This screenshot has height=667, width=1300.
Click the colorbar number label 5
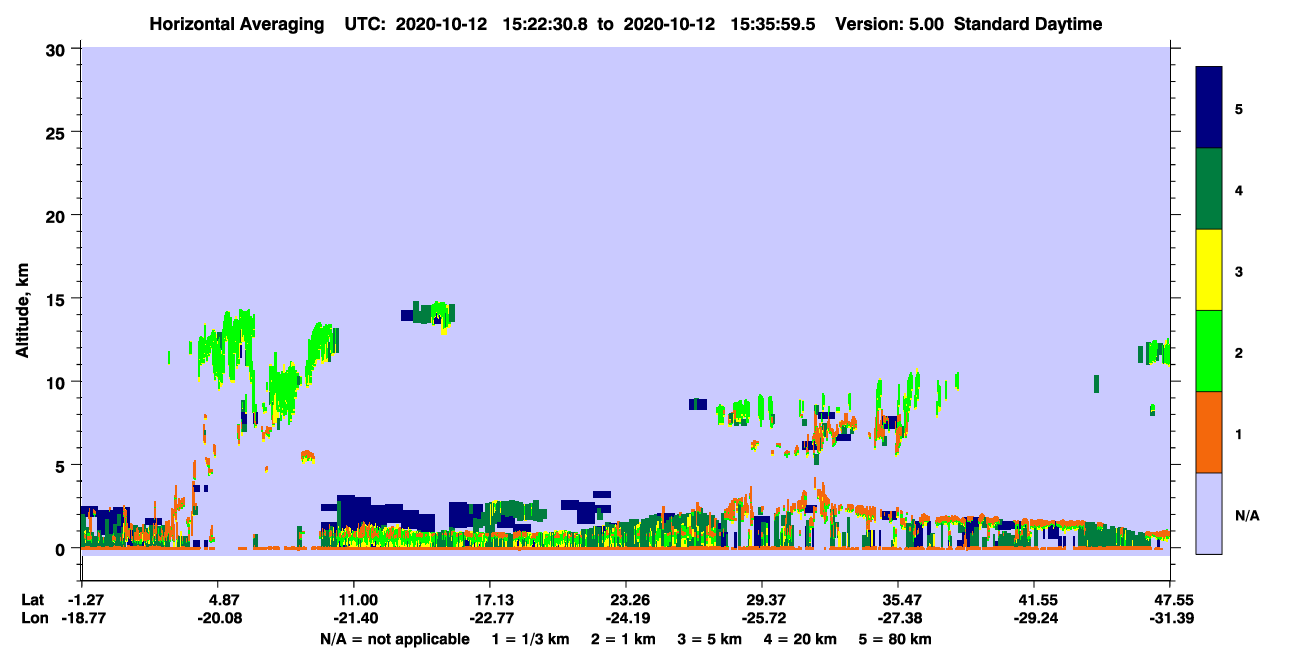pos(1238,109)
